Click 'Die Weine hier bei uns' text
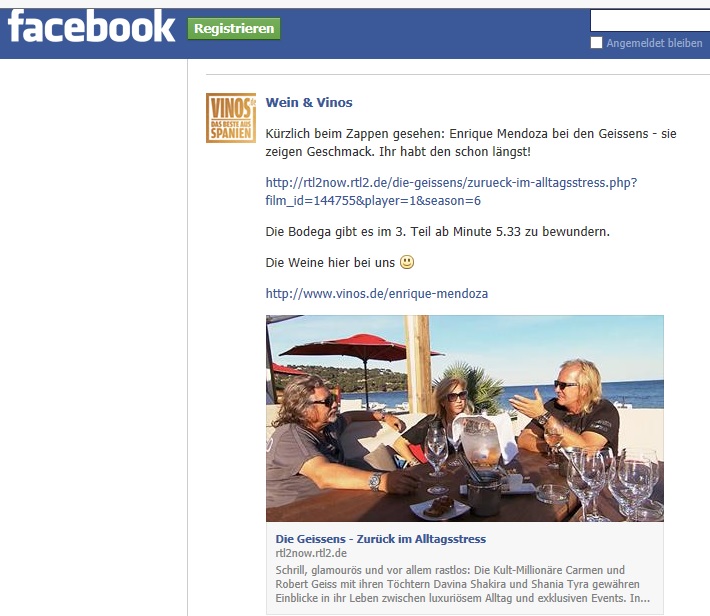Image resolution: width=710 pixels, height=616 pixels. coord(330,263)
